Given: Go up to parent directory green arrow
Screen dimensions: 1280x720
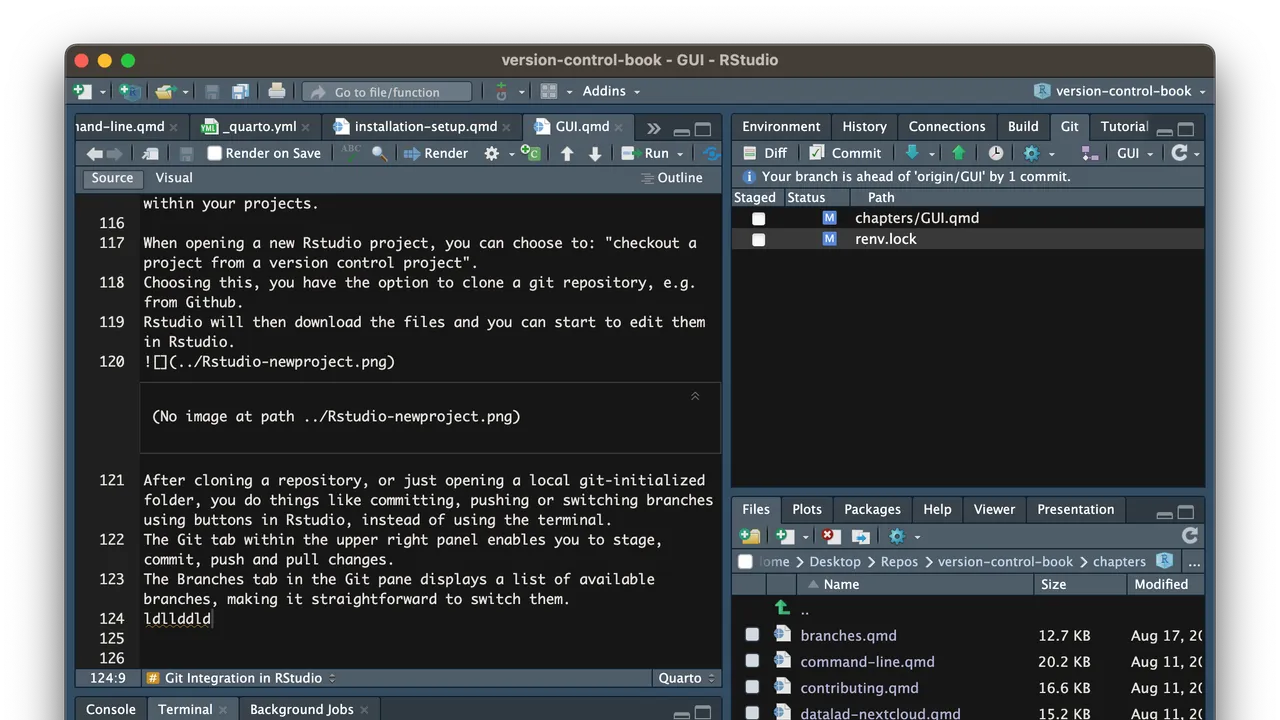Looking at the screenshot, I should [782, 608].
